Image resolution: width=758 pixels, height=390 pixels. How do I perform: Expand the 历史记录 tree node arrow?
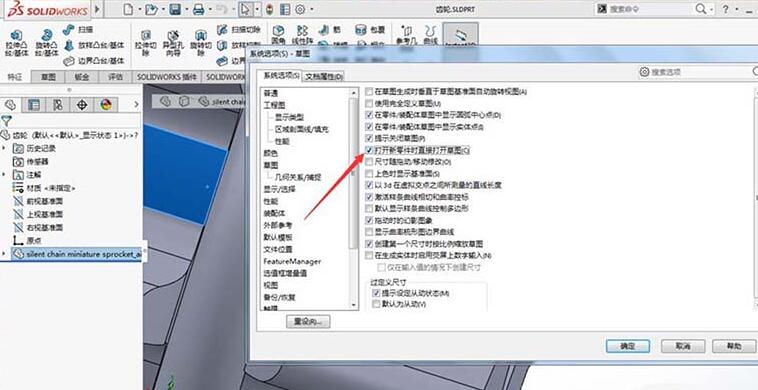pyautogui.click(x=4, y=148)
